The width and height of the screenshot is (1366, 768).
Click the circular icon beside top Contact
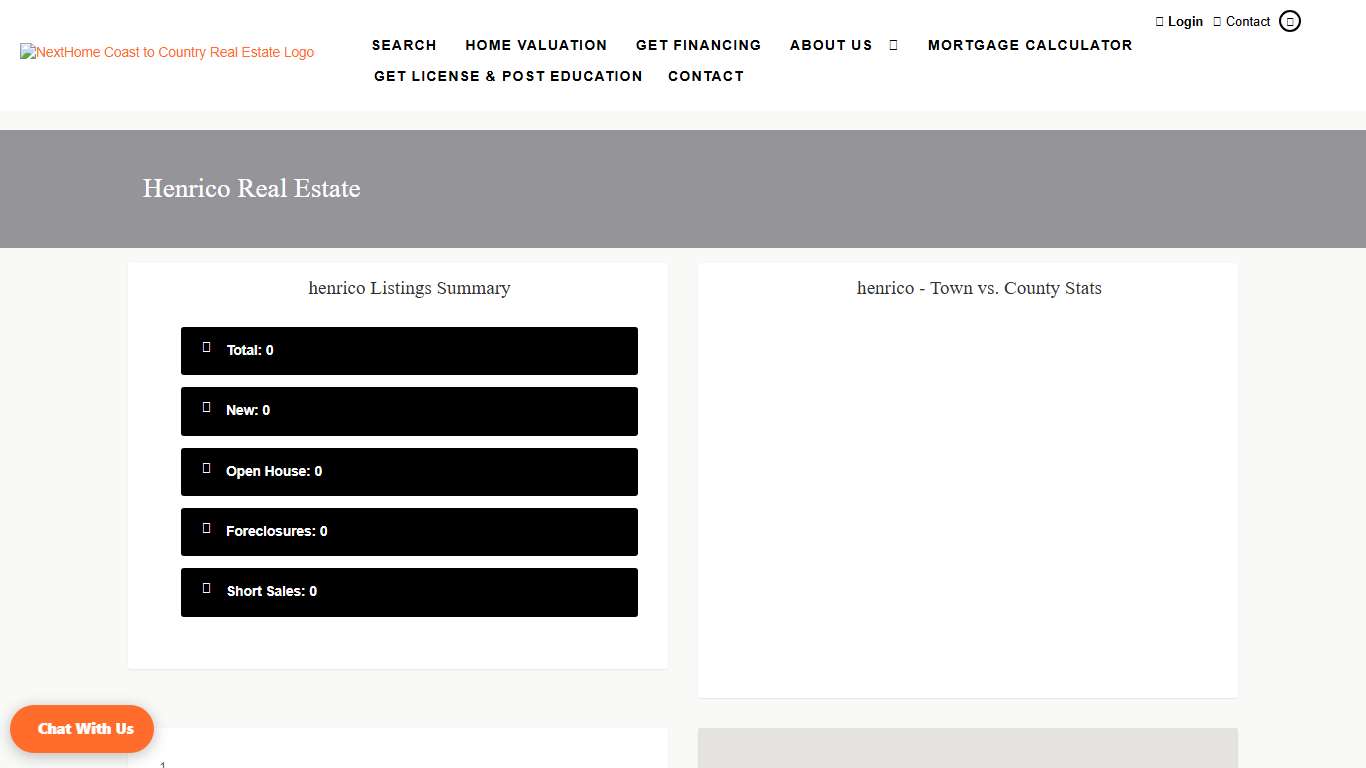tap(1290, 21)
